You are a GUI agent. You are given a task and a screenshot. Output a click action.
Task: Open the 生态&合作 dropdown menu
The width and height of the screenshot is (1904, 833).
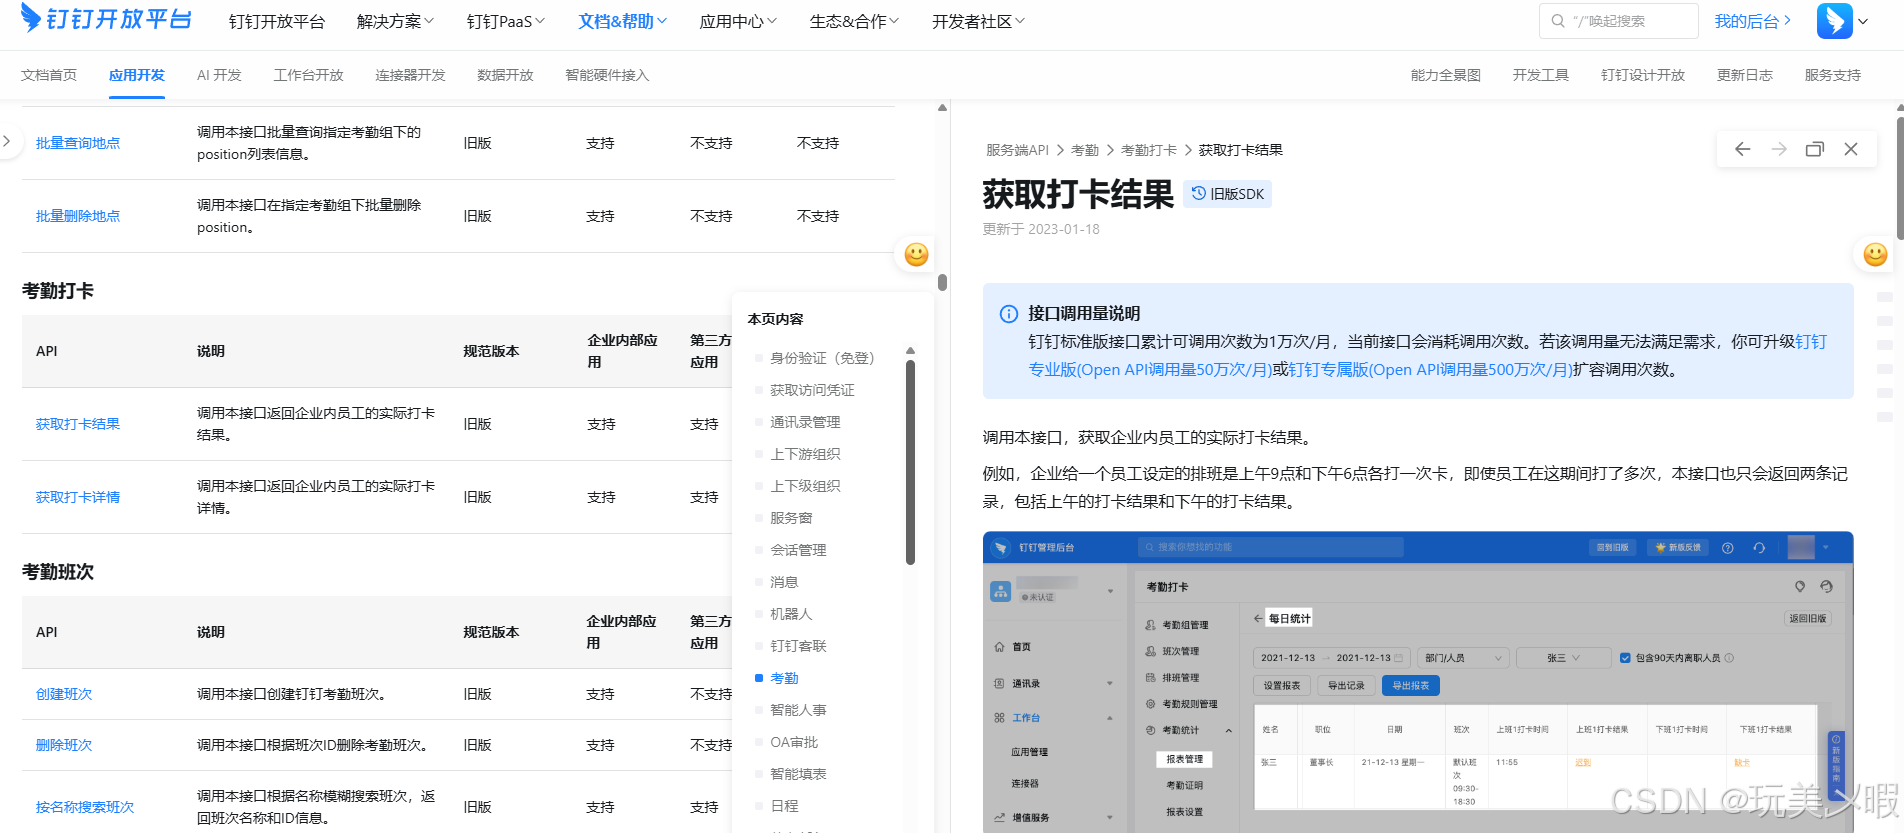(854, 21)
